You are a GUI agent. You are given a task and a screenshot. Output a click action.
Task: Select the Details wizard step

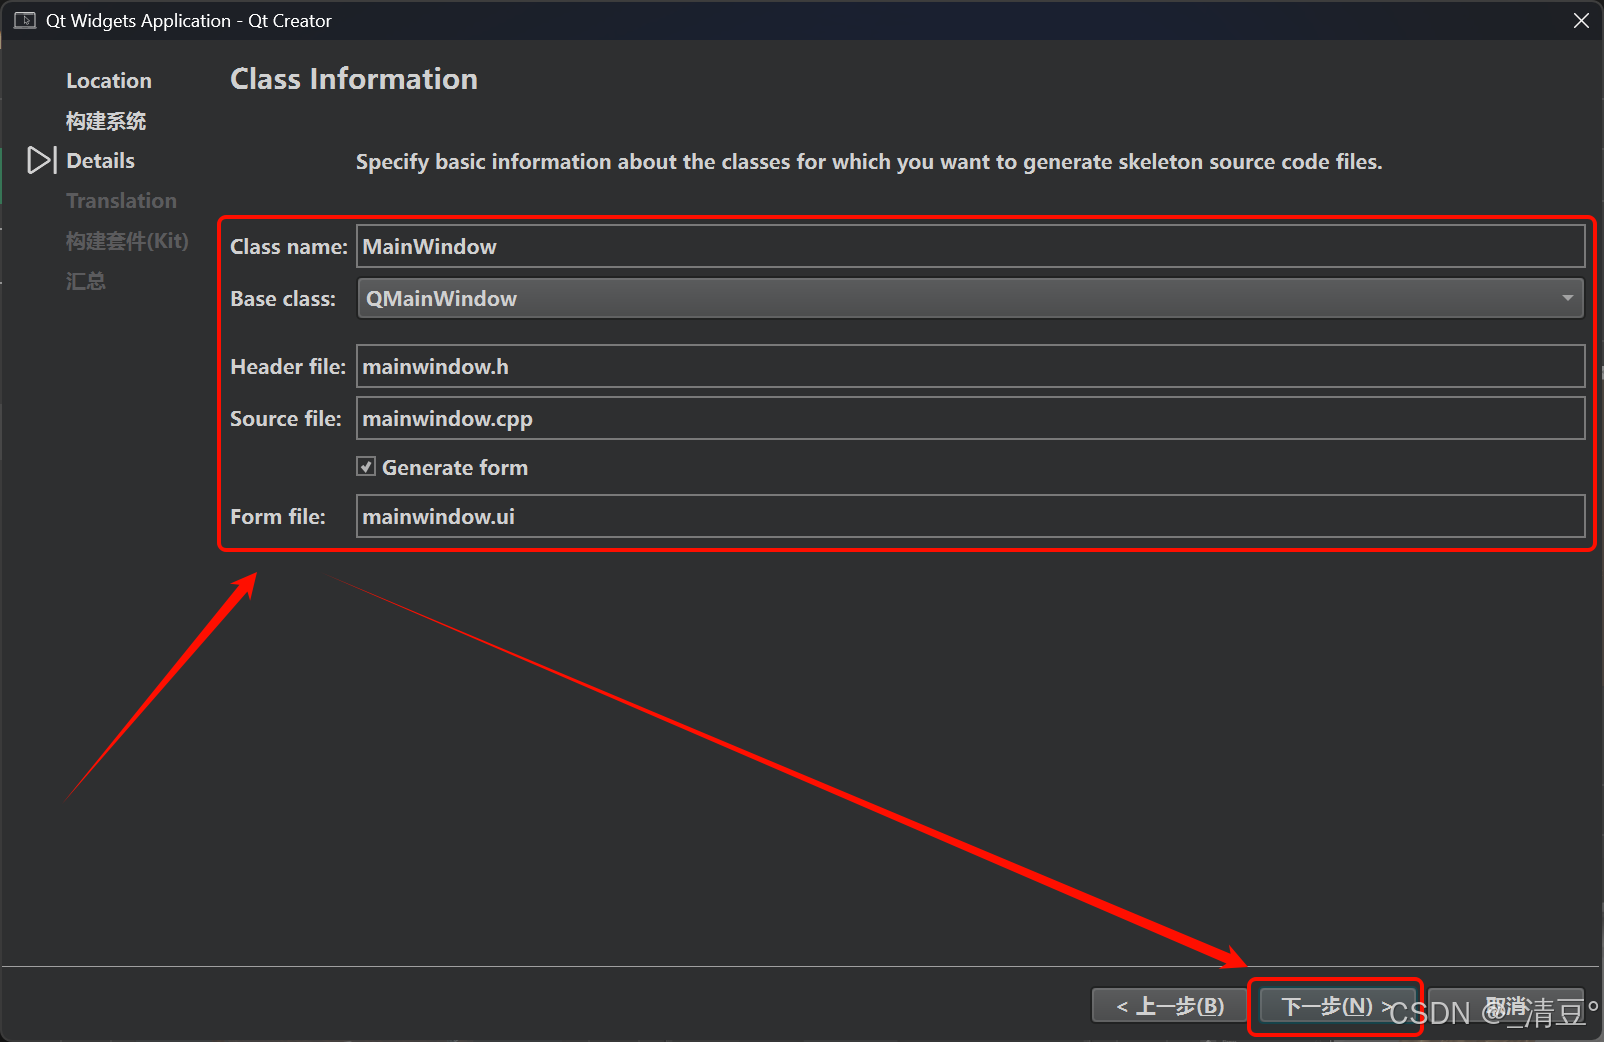click(x=100, y=160)
